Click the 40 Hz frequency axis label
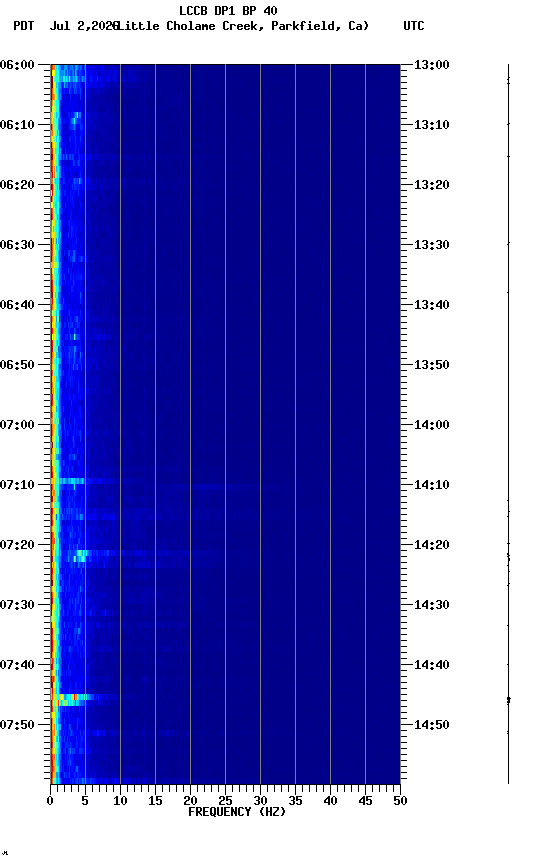 pos(331,801)
